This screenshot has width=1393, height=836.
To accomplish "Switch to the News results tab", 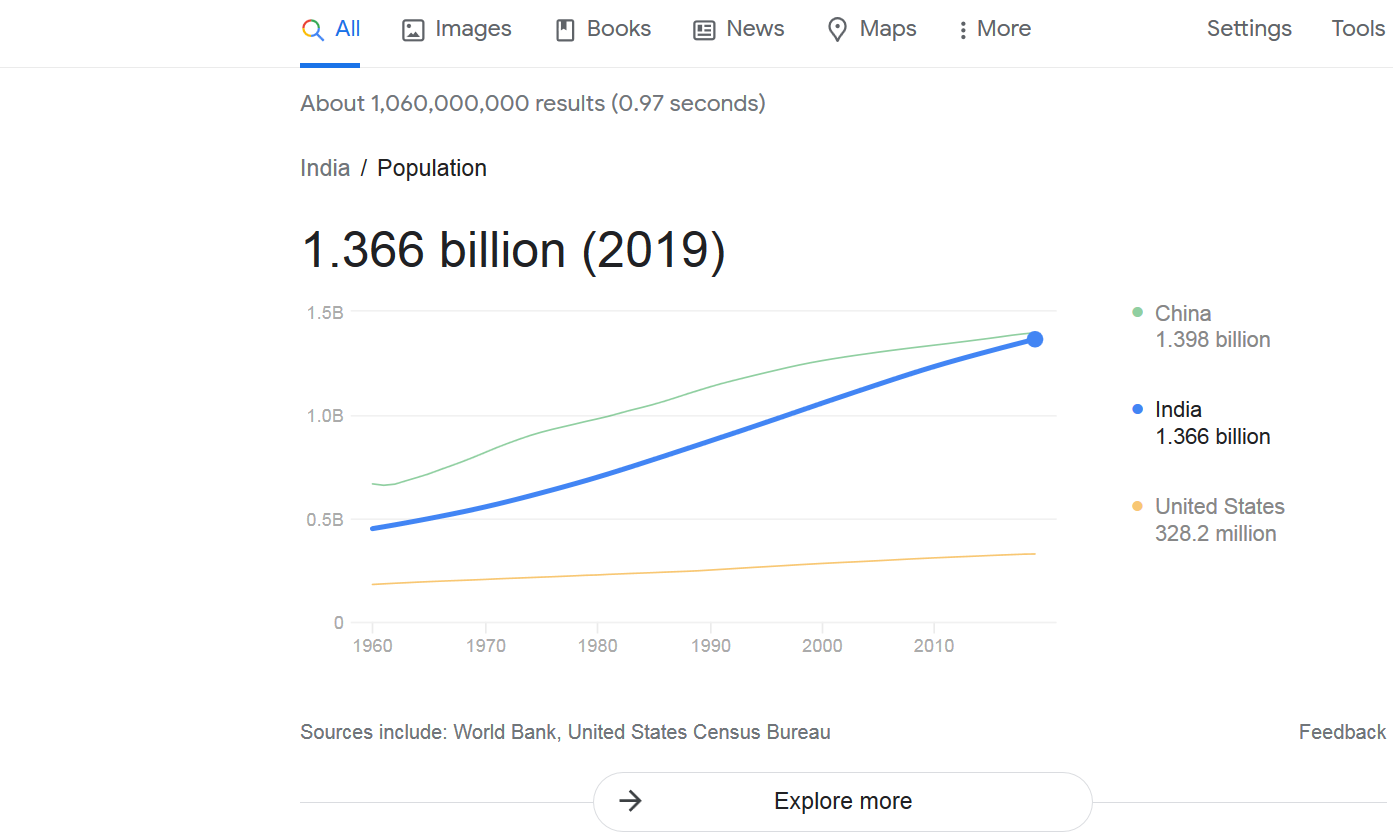I will click(x=739, y=29).
